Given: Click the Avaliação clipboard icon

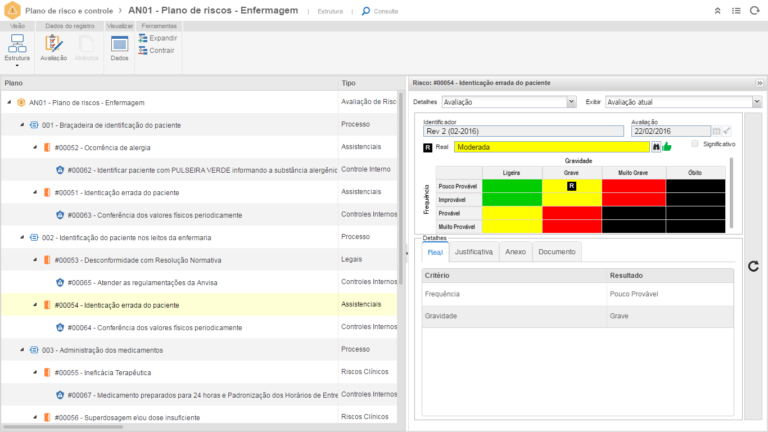Looking at the screenshot, I should click(53, 46).
